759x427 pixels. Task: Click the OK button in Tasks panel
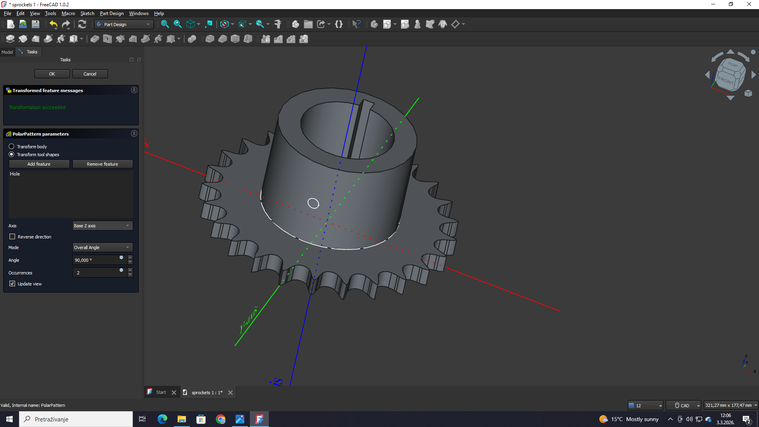pyautogui.click(x=52, y=74)
